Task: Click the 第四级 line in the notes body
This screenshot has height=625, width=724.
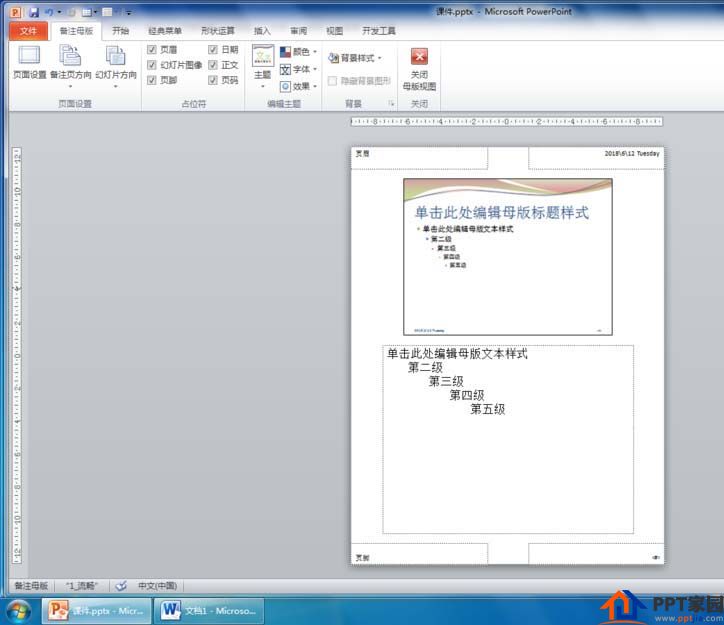Action: [467, 395]
